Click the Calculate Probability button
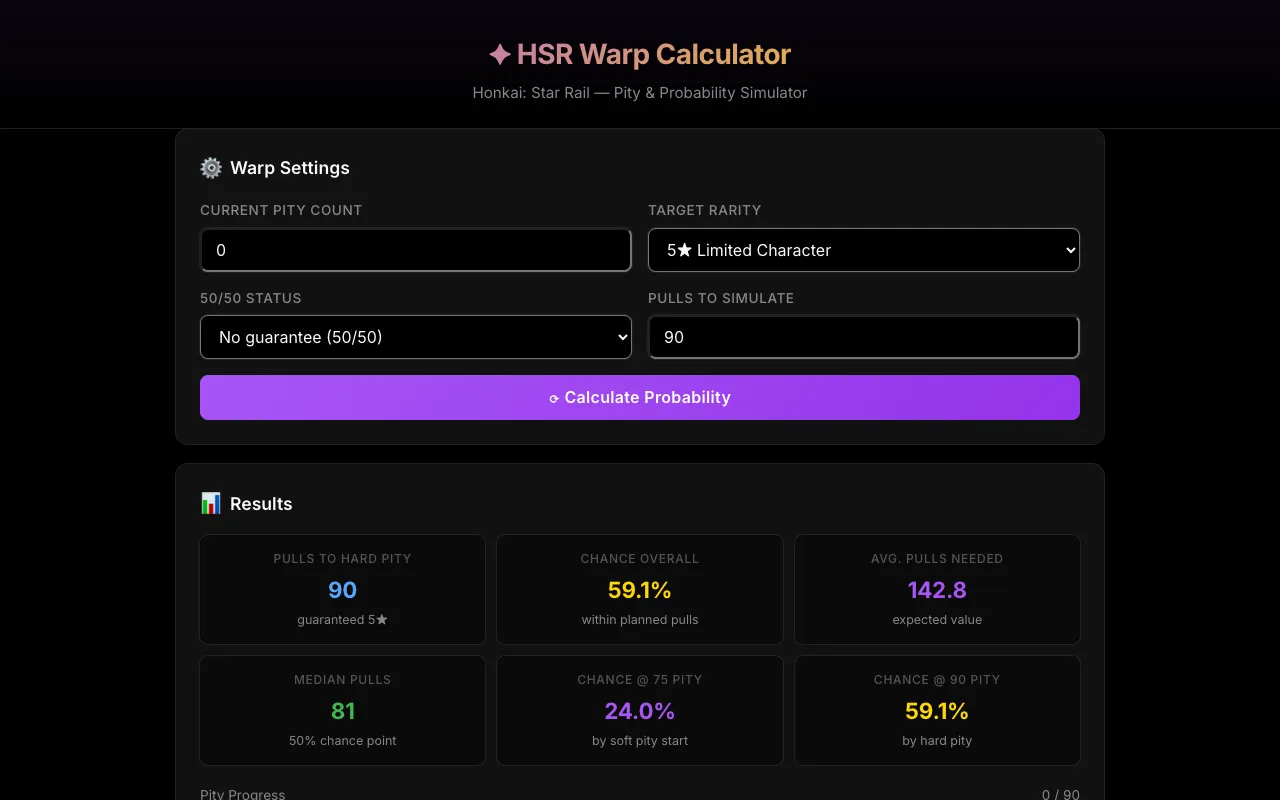 (640, 397)
